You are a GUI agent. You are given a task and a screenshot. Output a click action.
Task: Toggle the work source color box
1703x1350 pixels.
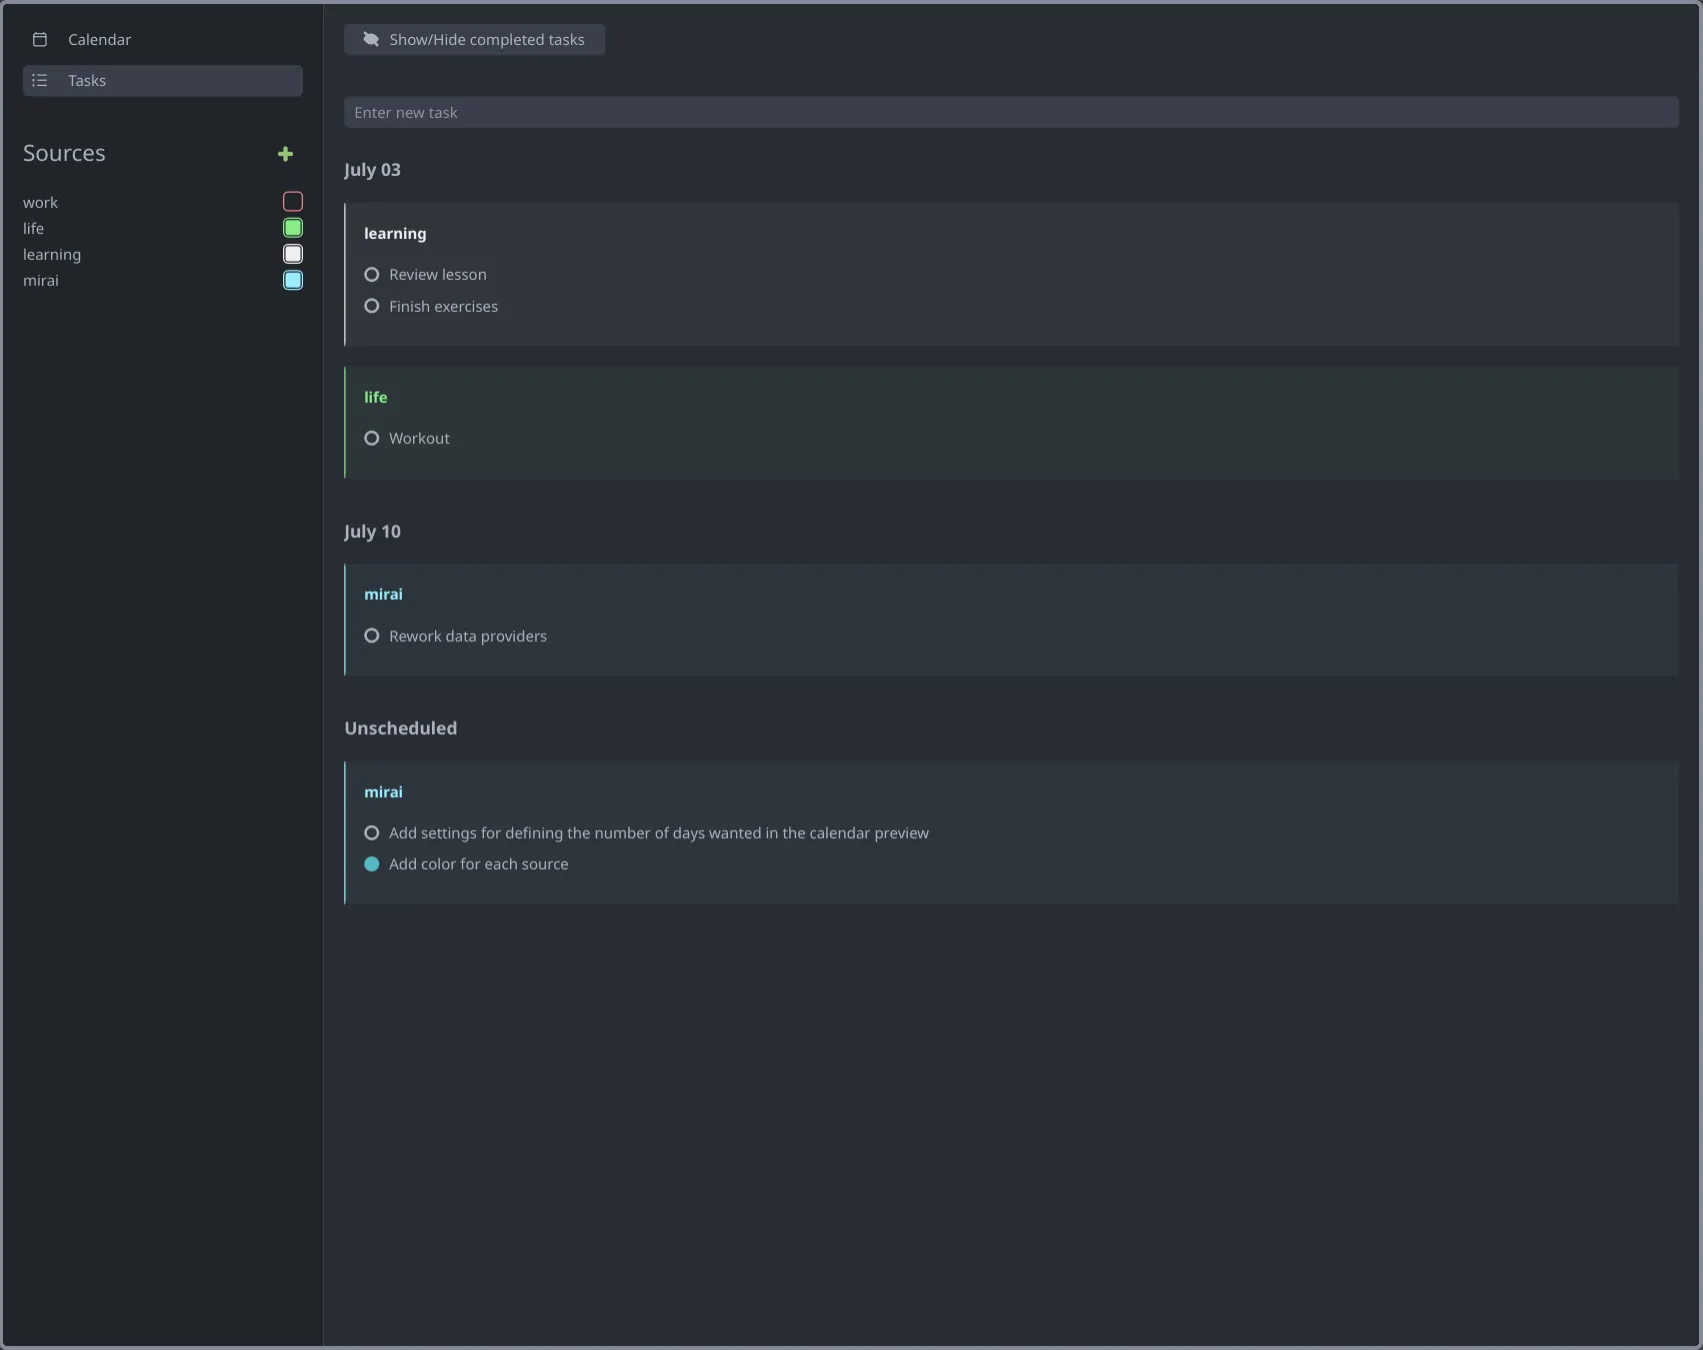point(293,202)
